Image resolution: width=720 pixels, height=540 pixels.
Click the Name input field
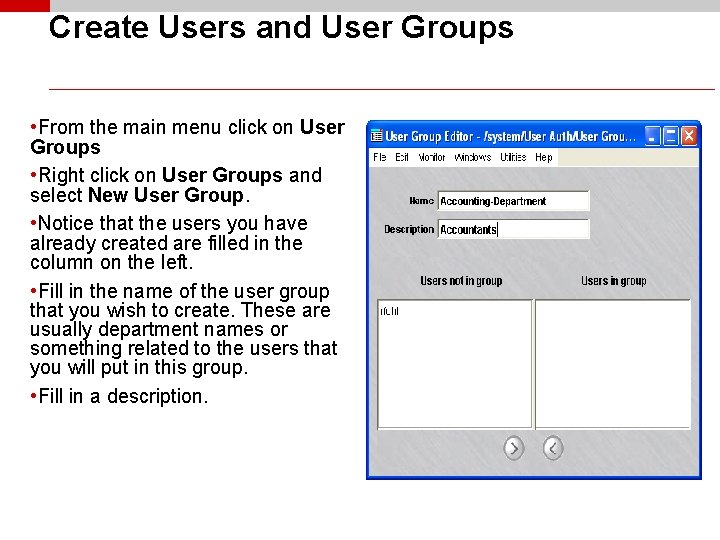coord(513,201)
